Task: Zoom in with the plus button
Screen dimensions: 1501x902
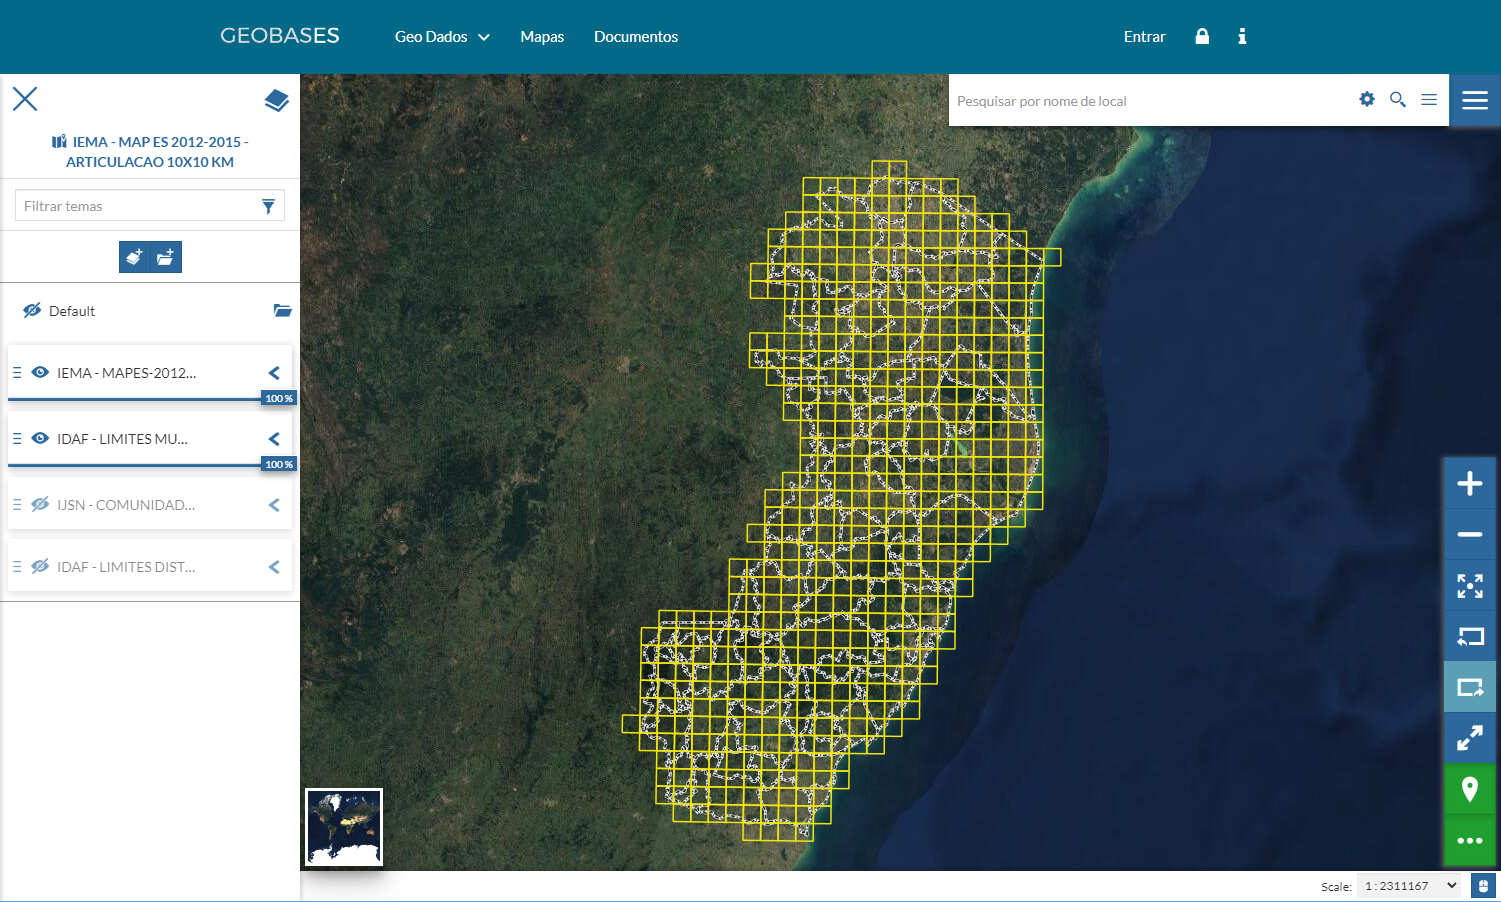Action: pos(1469,484)
